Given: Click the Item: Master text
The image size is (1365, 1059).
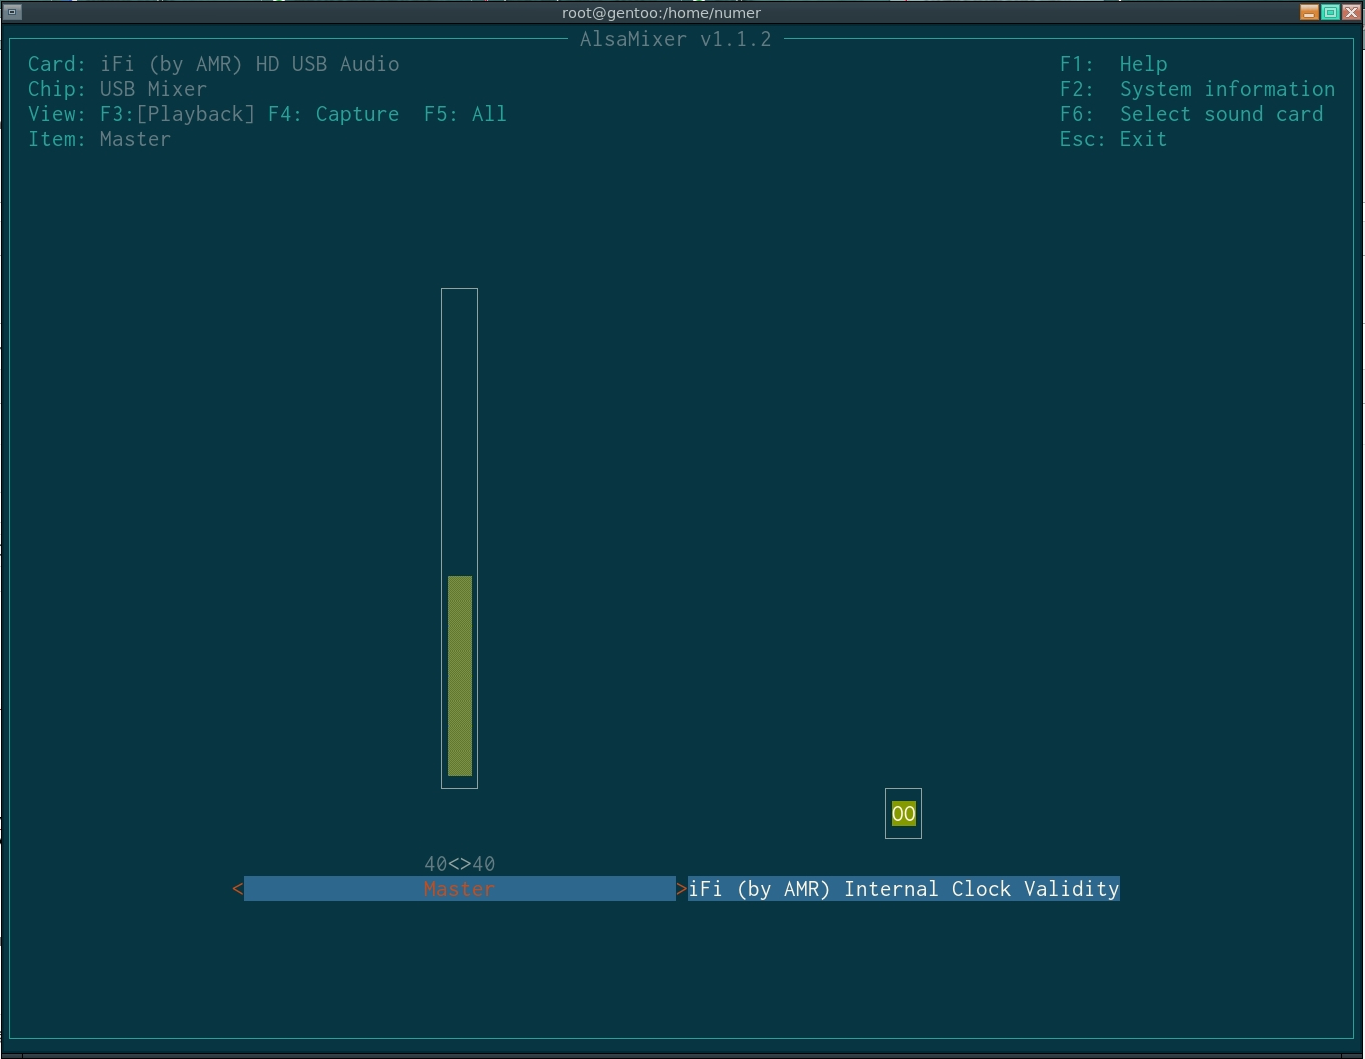Looking at the screenshot, I should (99, 139).
